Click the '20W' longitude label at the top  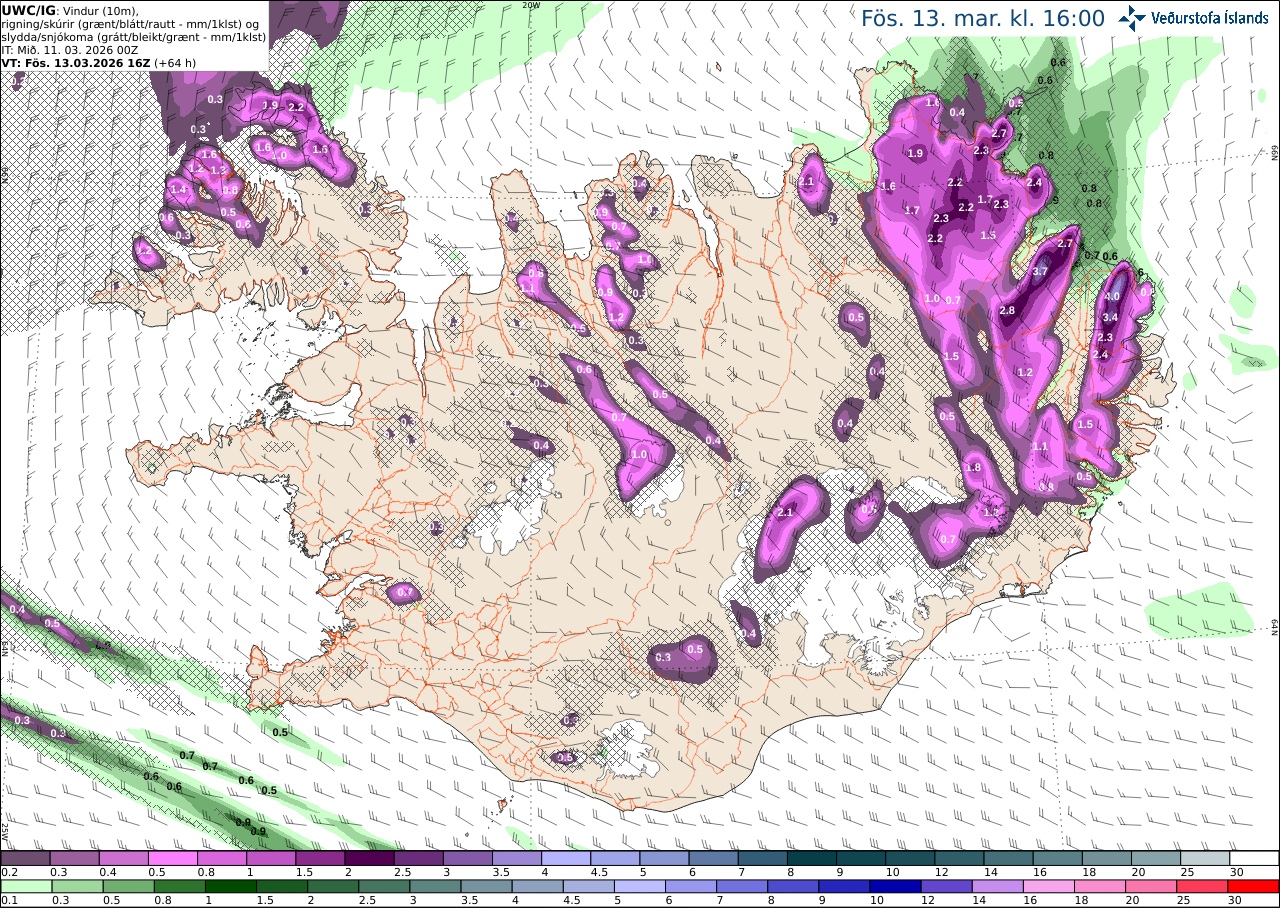click(530, 5)
